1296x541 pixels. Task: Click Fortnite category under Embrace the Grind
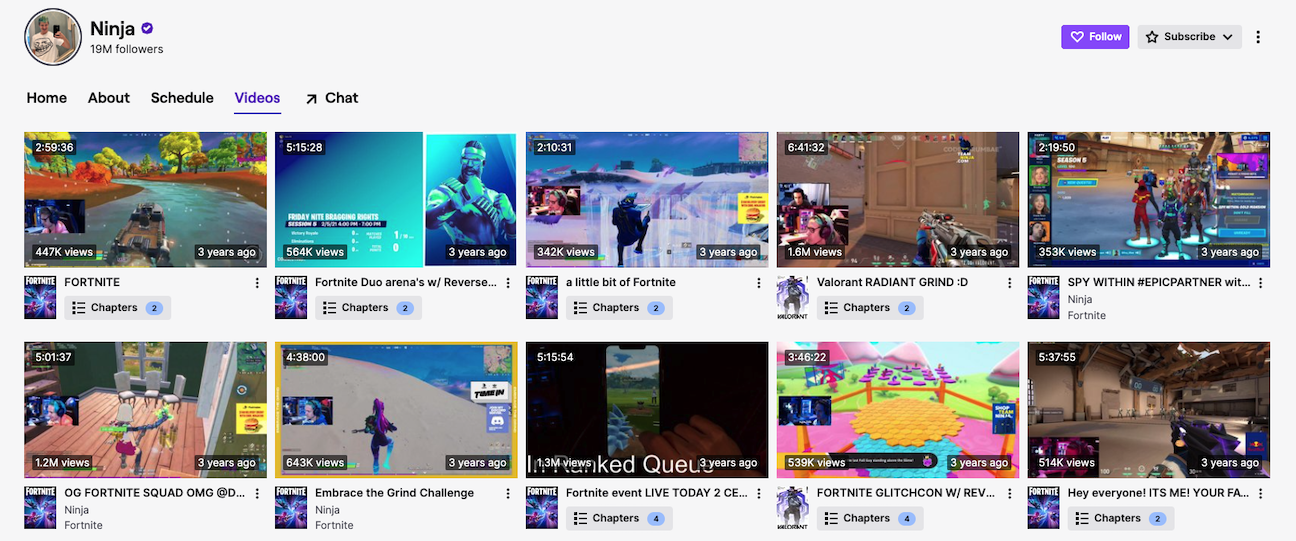[x=334, y=526]
